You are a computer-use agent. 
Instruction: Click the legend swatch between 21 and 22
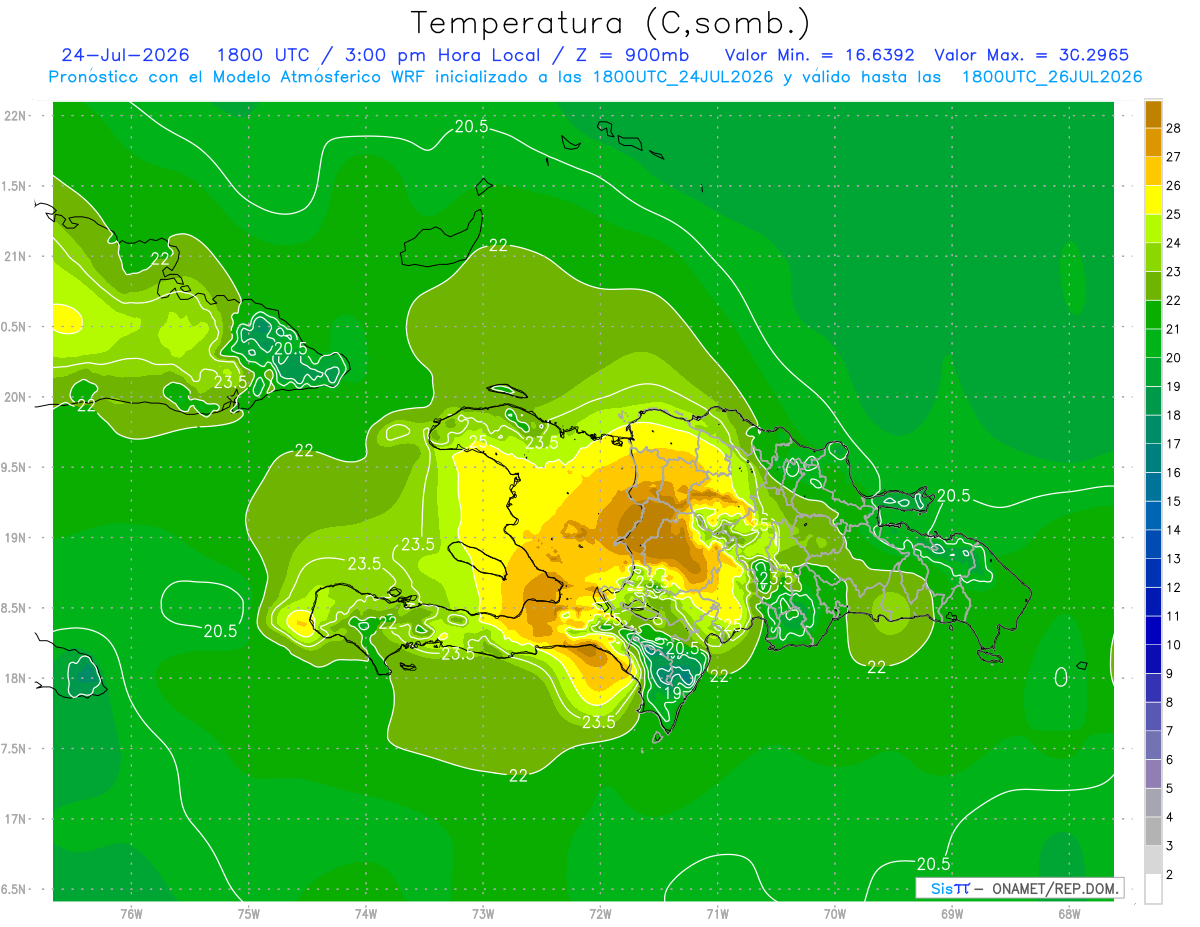pyautogui.click(x=1153, y=314)
